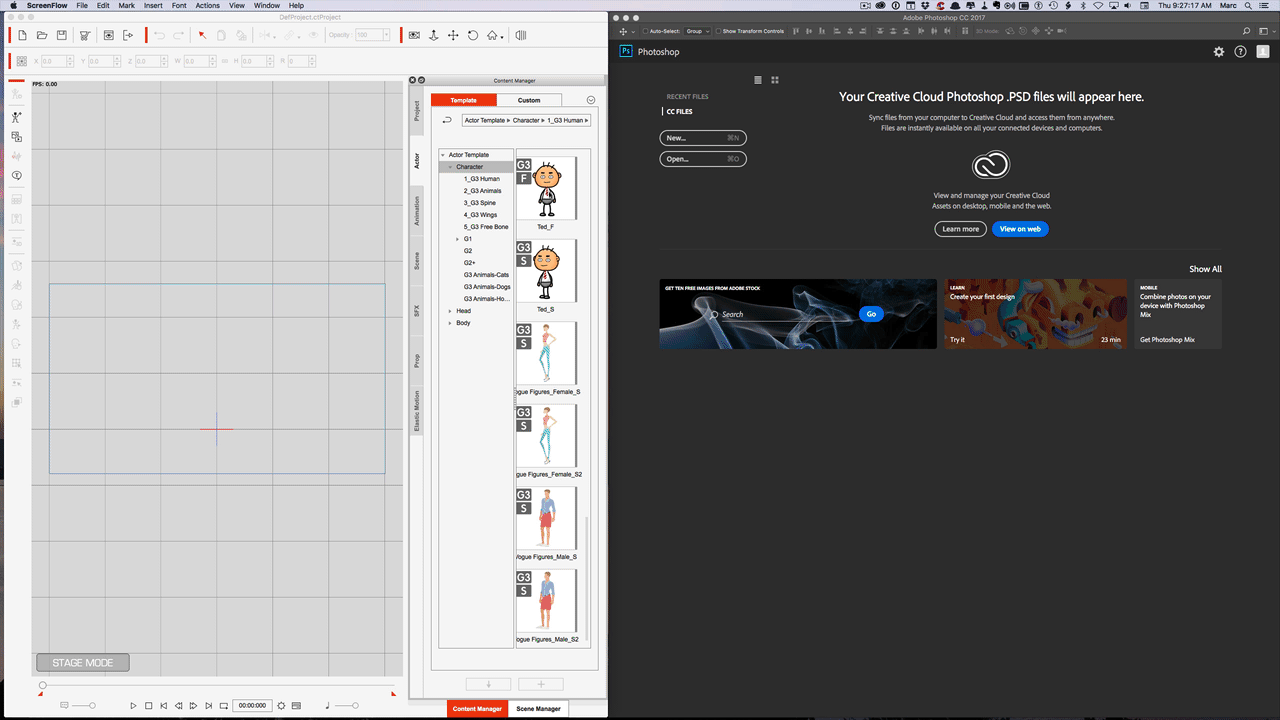Click the View on web button

pyautogui.click(x=1020, y=229)
